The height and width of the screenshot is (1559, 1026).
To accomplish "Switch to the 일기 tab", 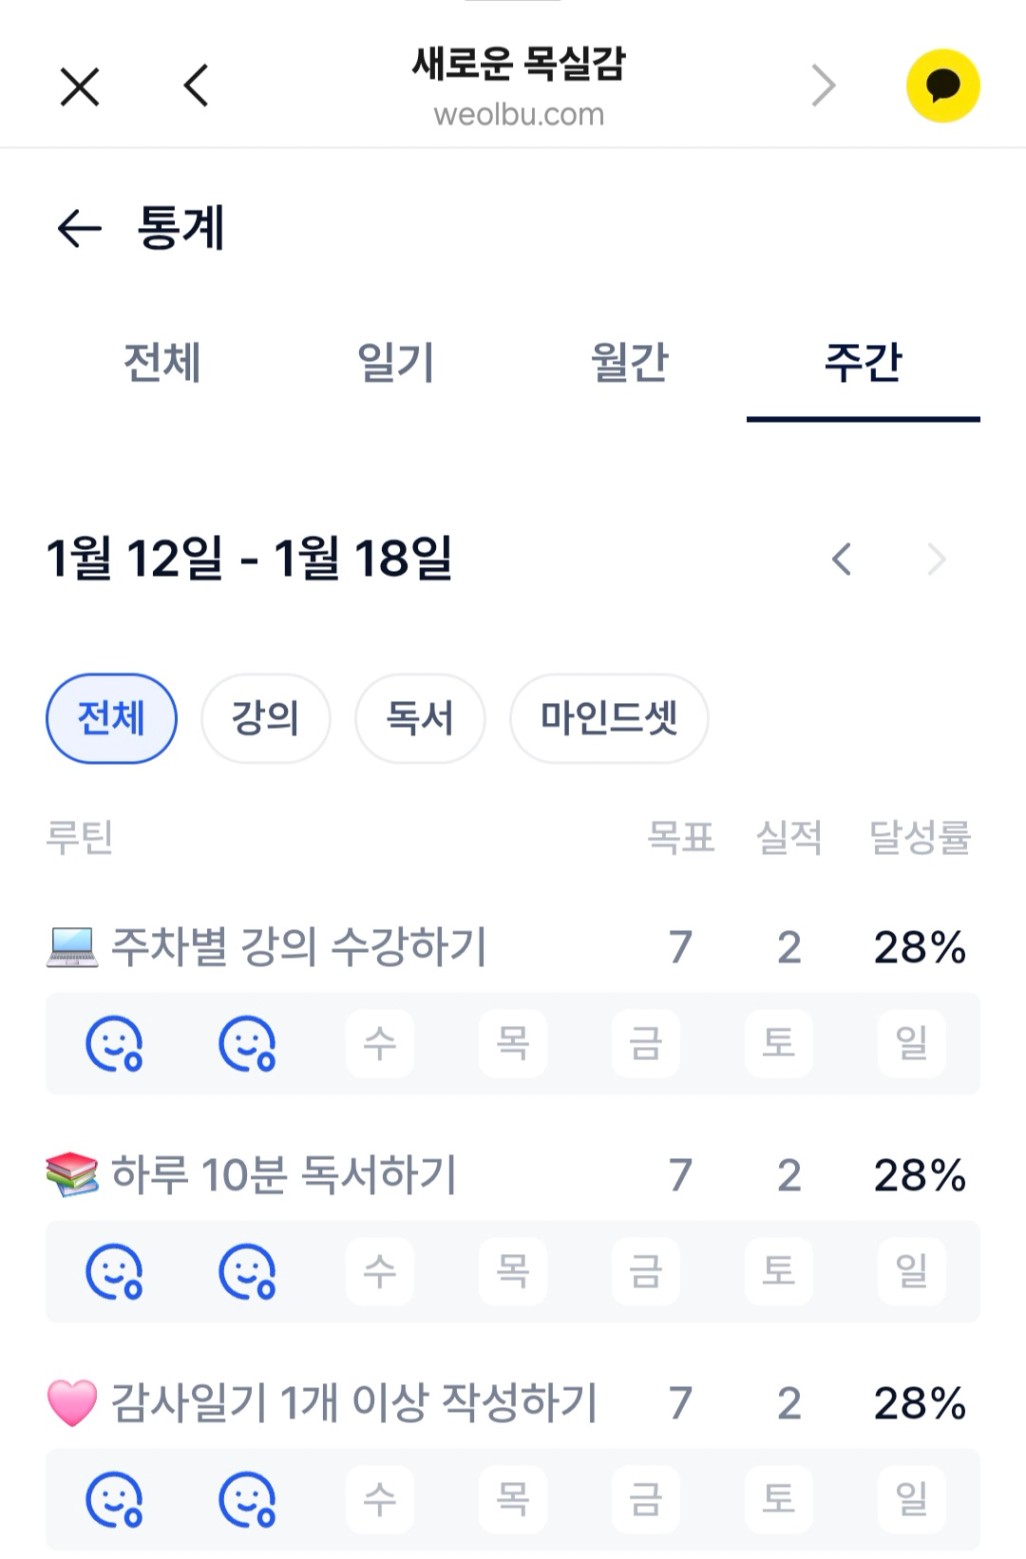I will 396,362.
